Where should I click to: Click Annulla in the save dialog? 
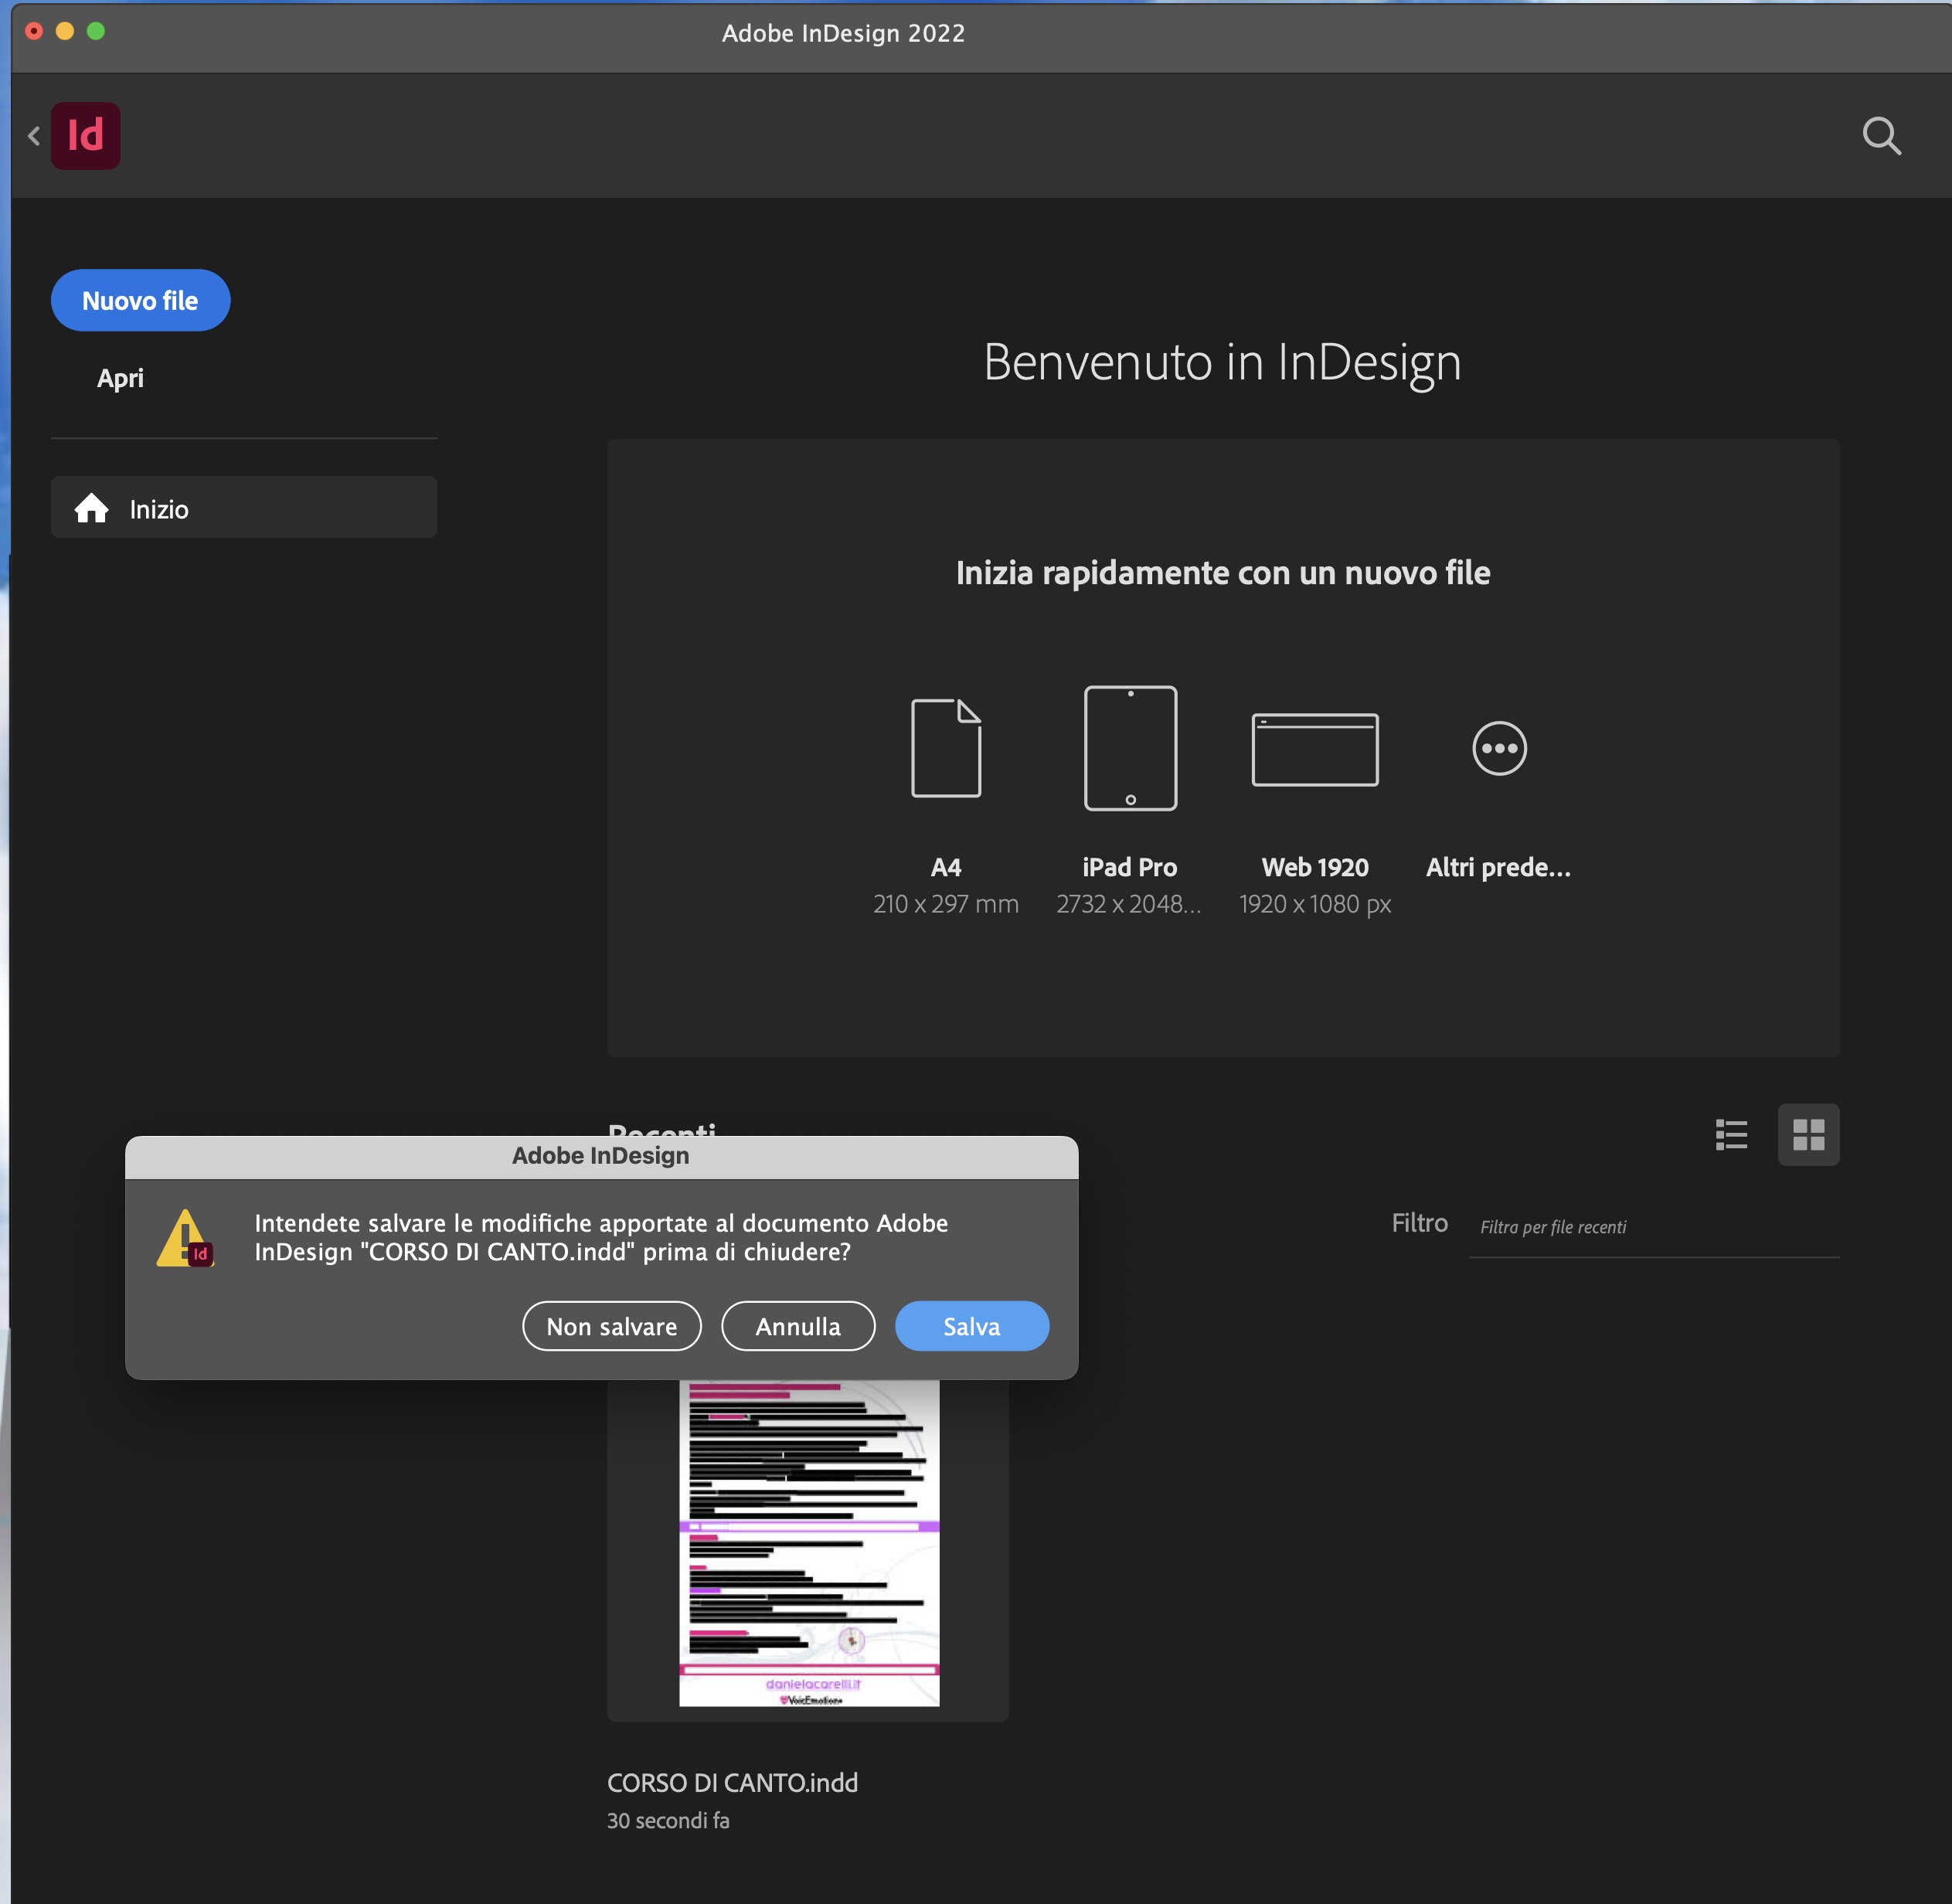click(x=798, y=1326)
